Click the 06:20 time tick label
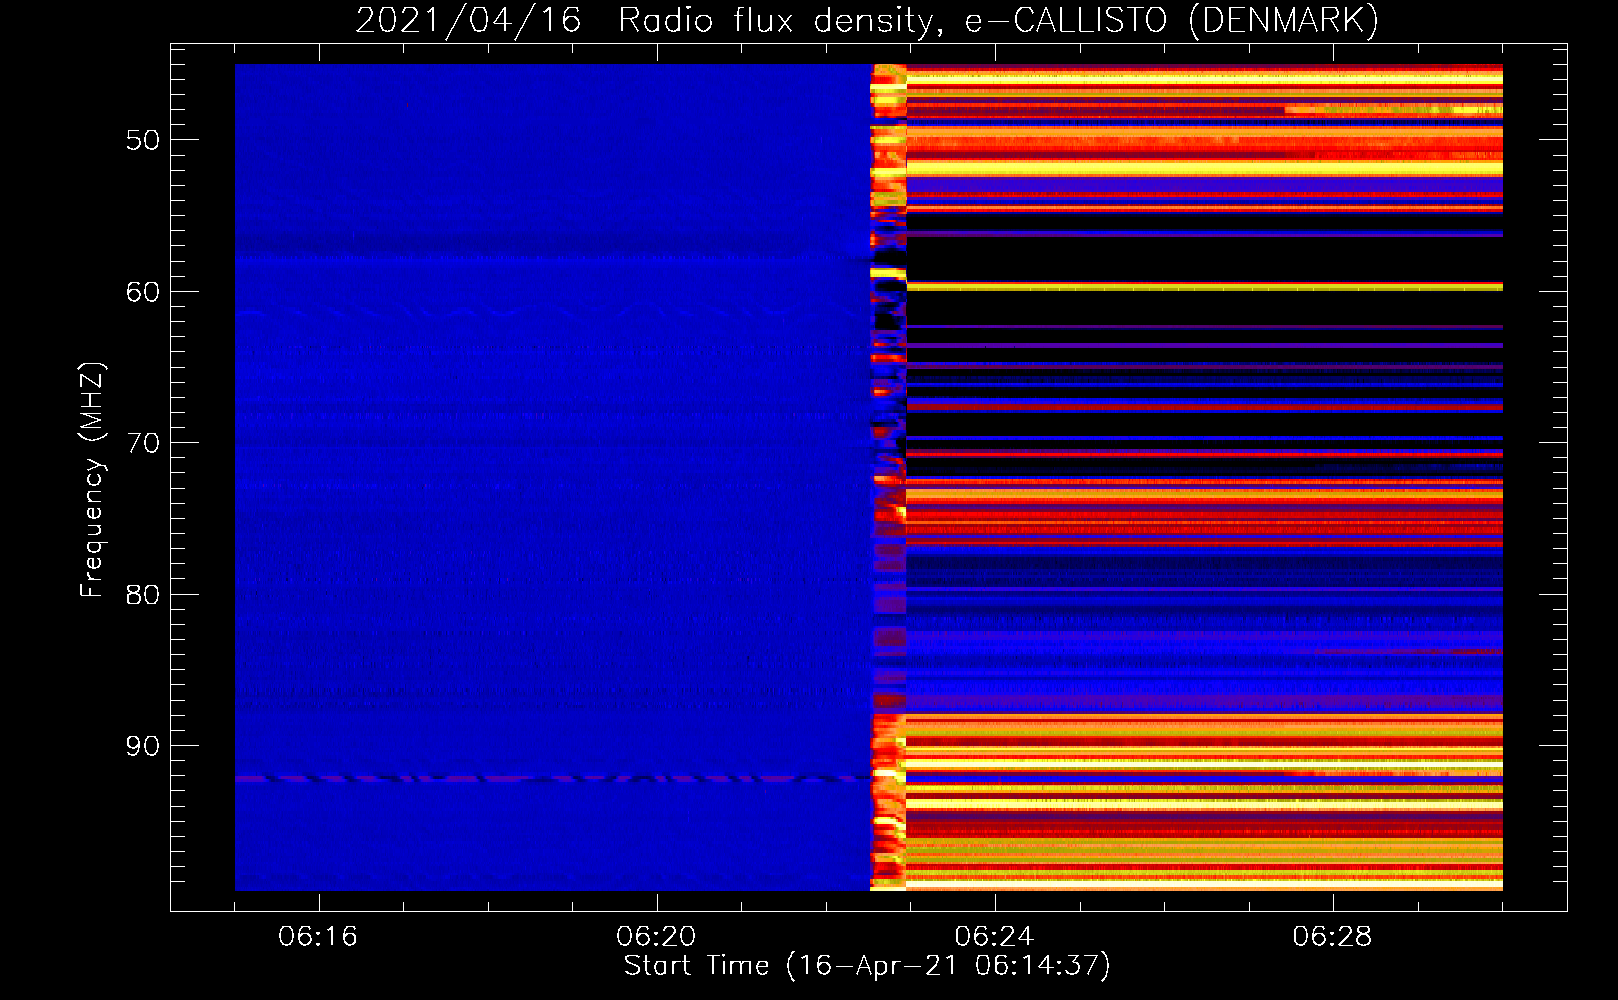This screenshot has width=1618, height=1000. [x=656, y=937]
